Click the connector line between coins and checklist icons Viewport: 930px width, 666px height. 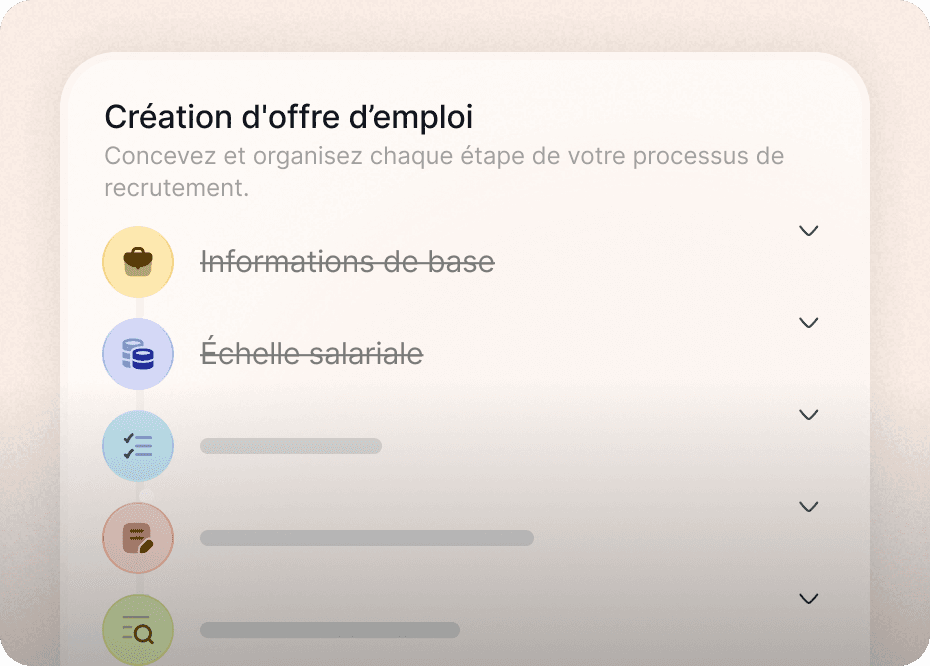pyautogui.click(x=140, y=400)
